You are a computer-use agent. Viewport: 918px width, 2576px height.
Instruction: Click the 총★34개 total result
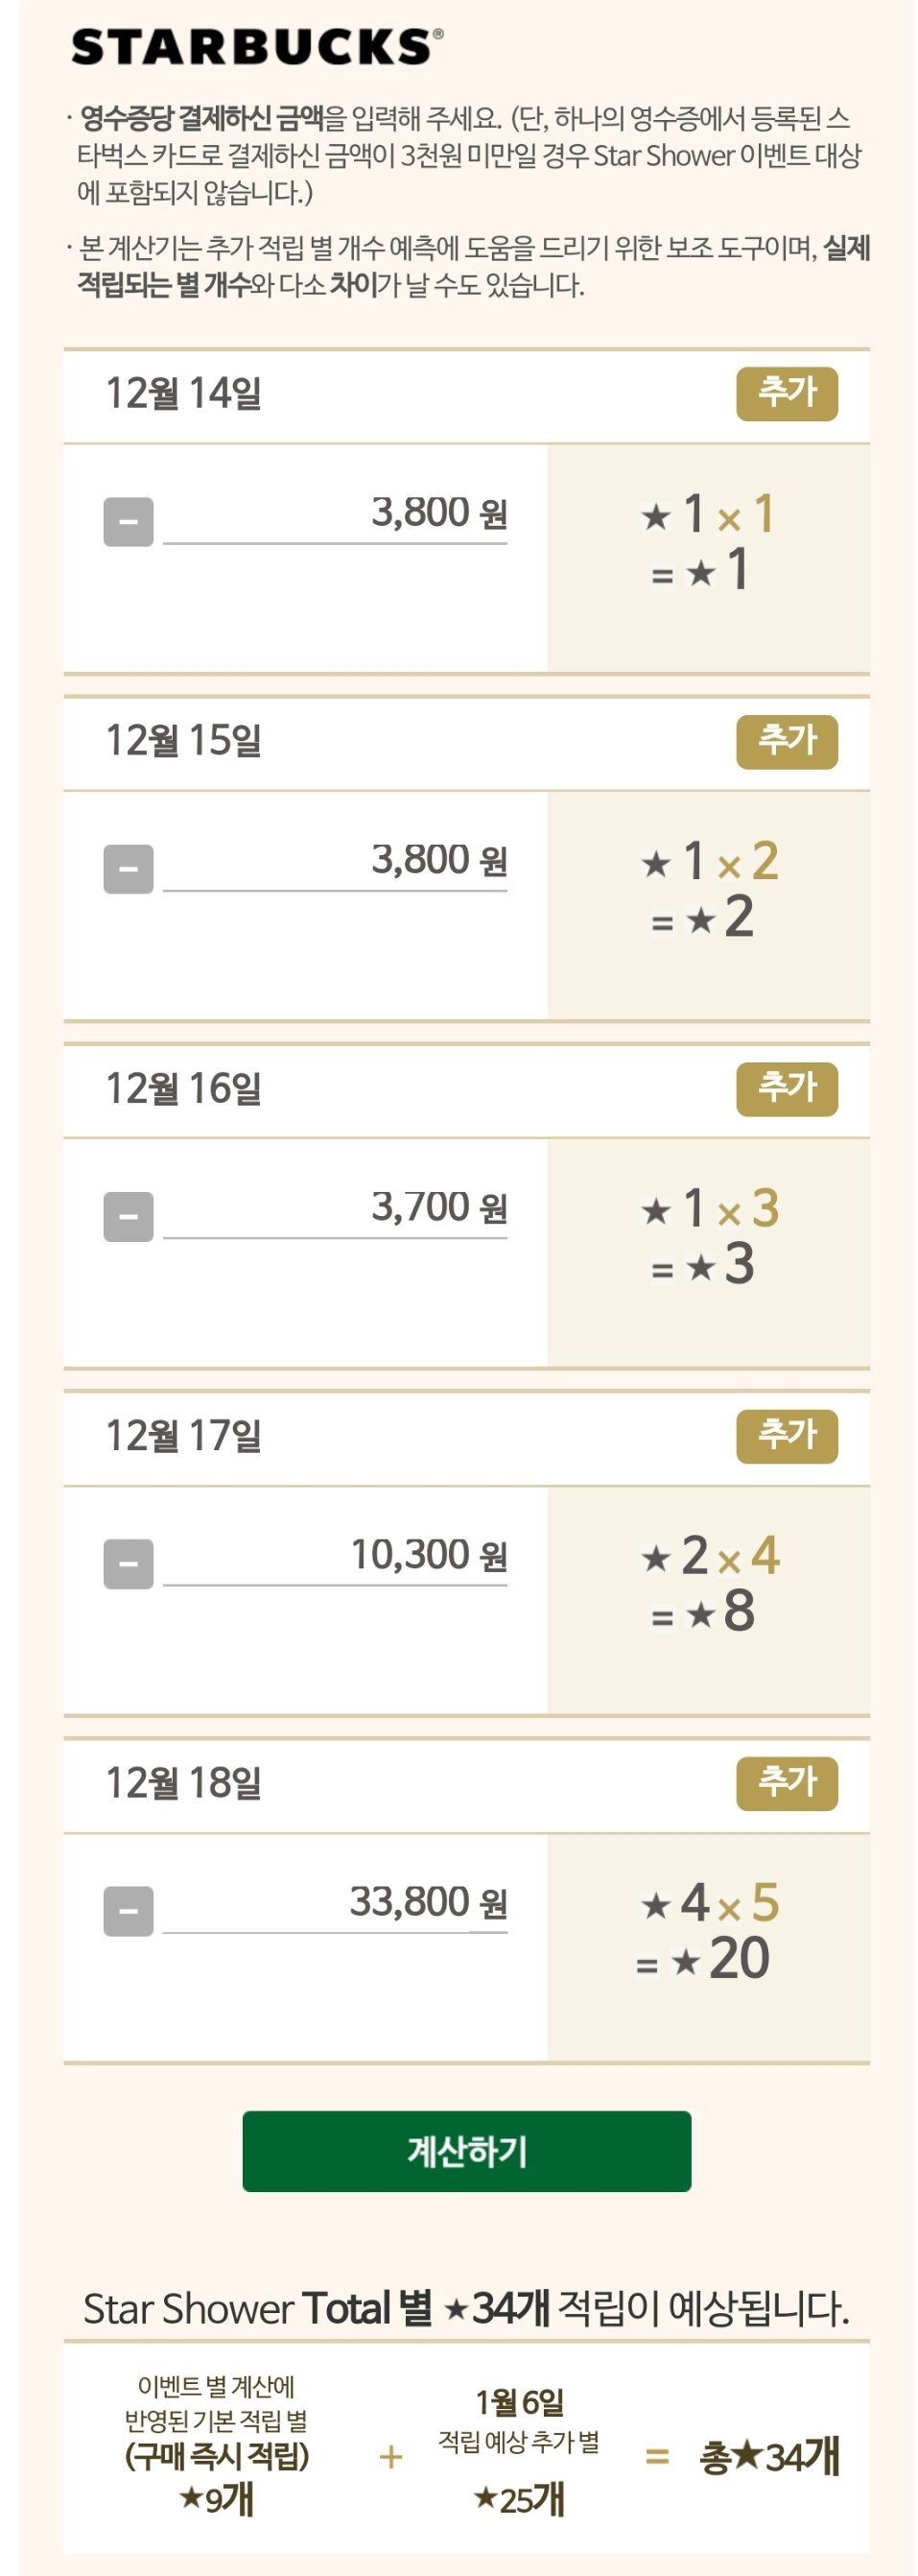(x=769, y=2456)
